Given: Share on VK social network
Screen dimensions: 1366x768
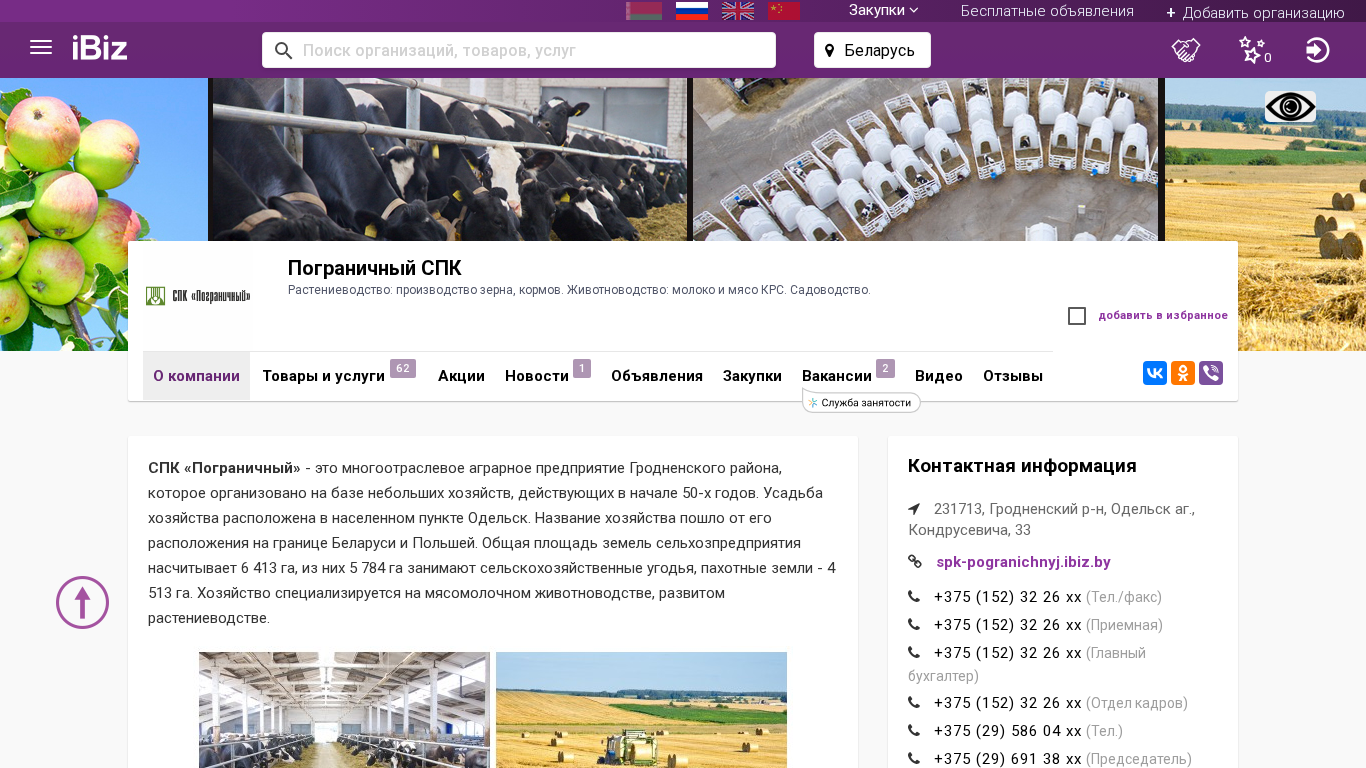Looking at the screenshot, I should [x=1155, y=373].
